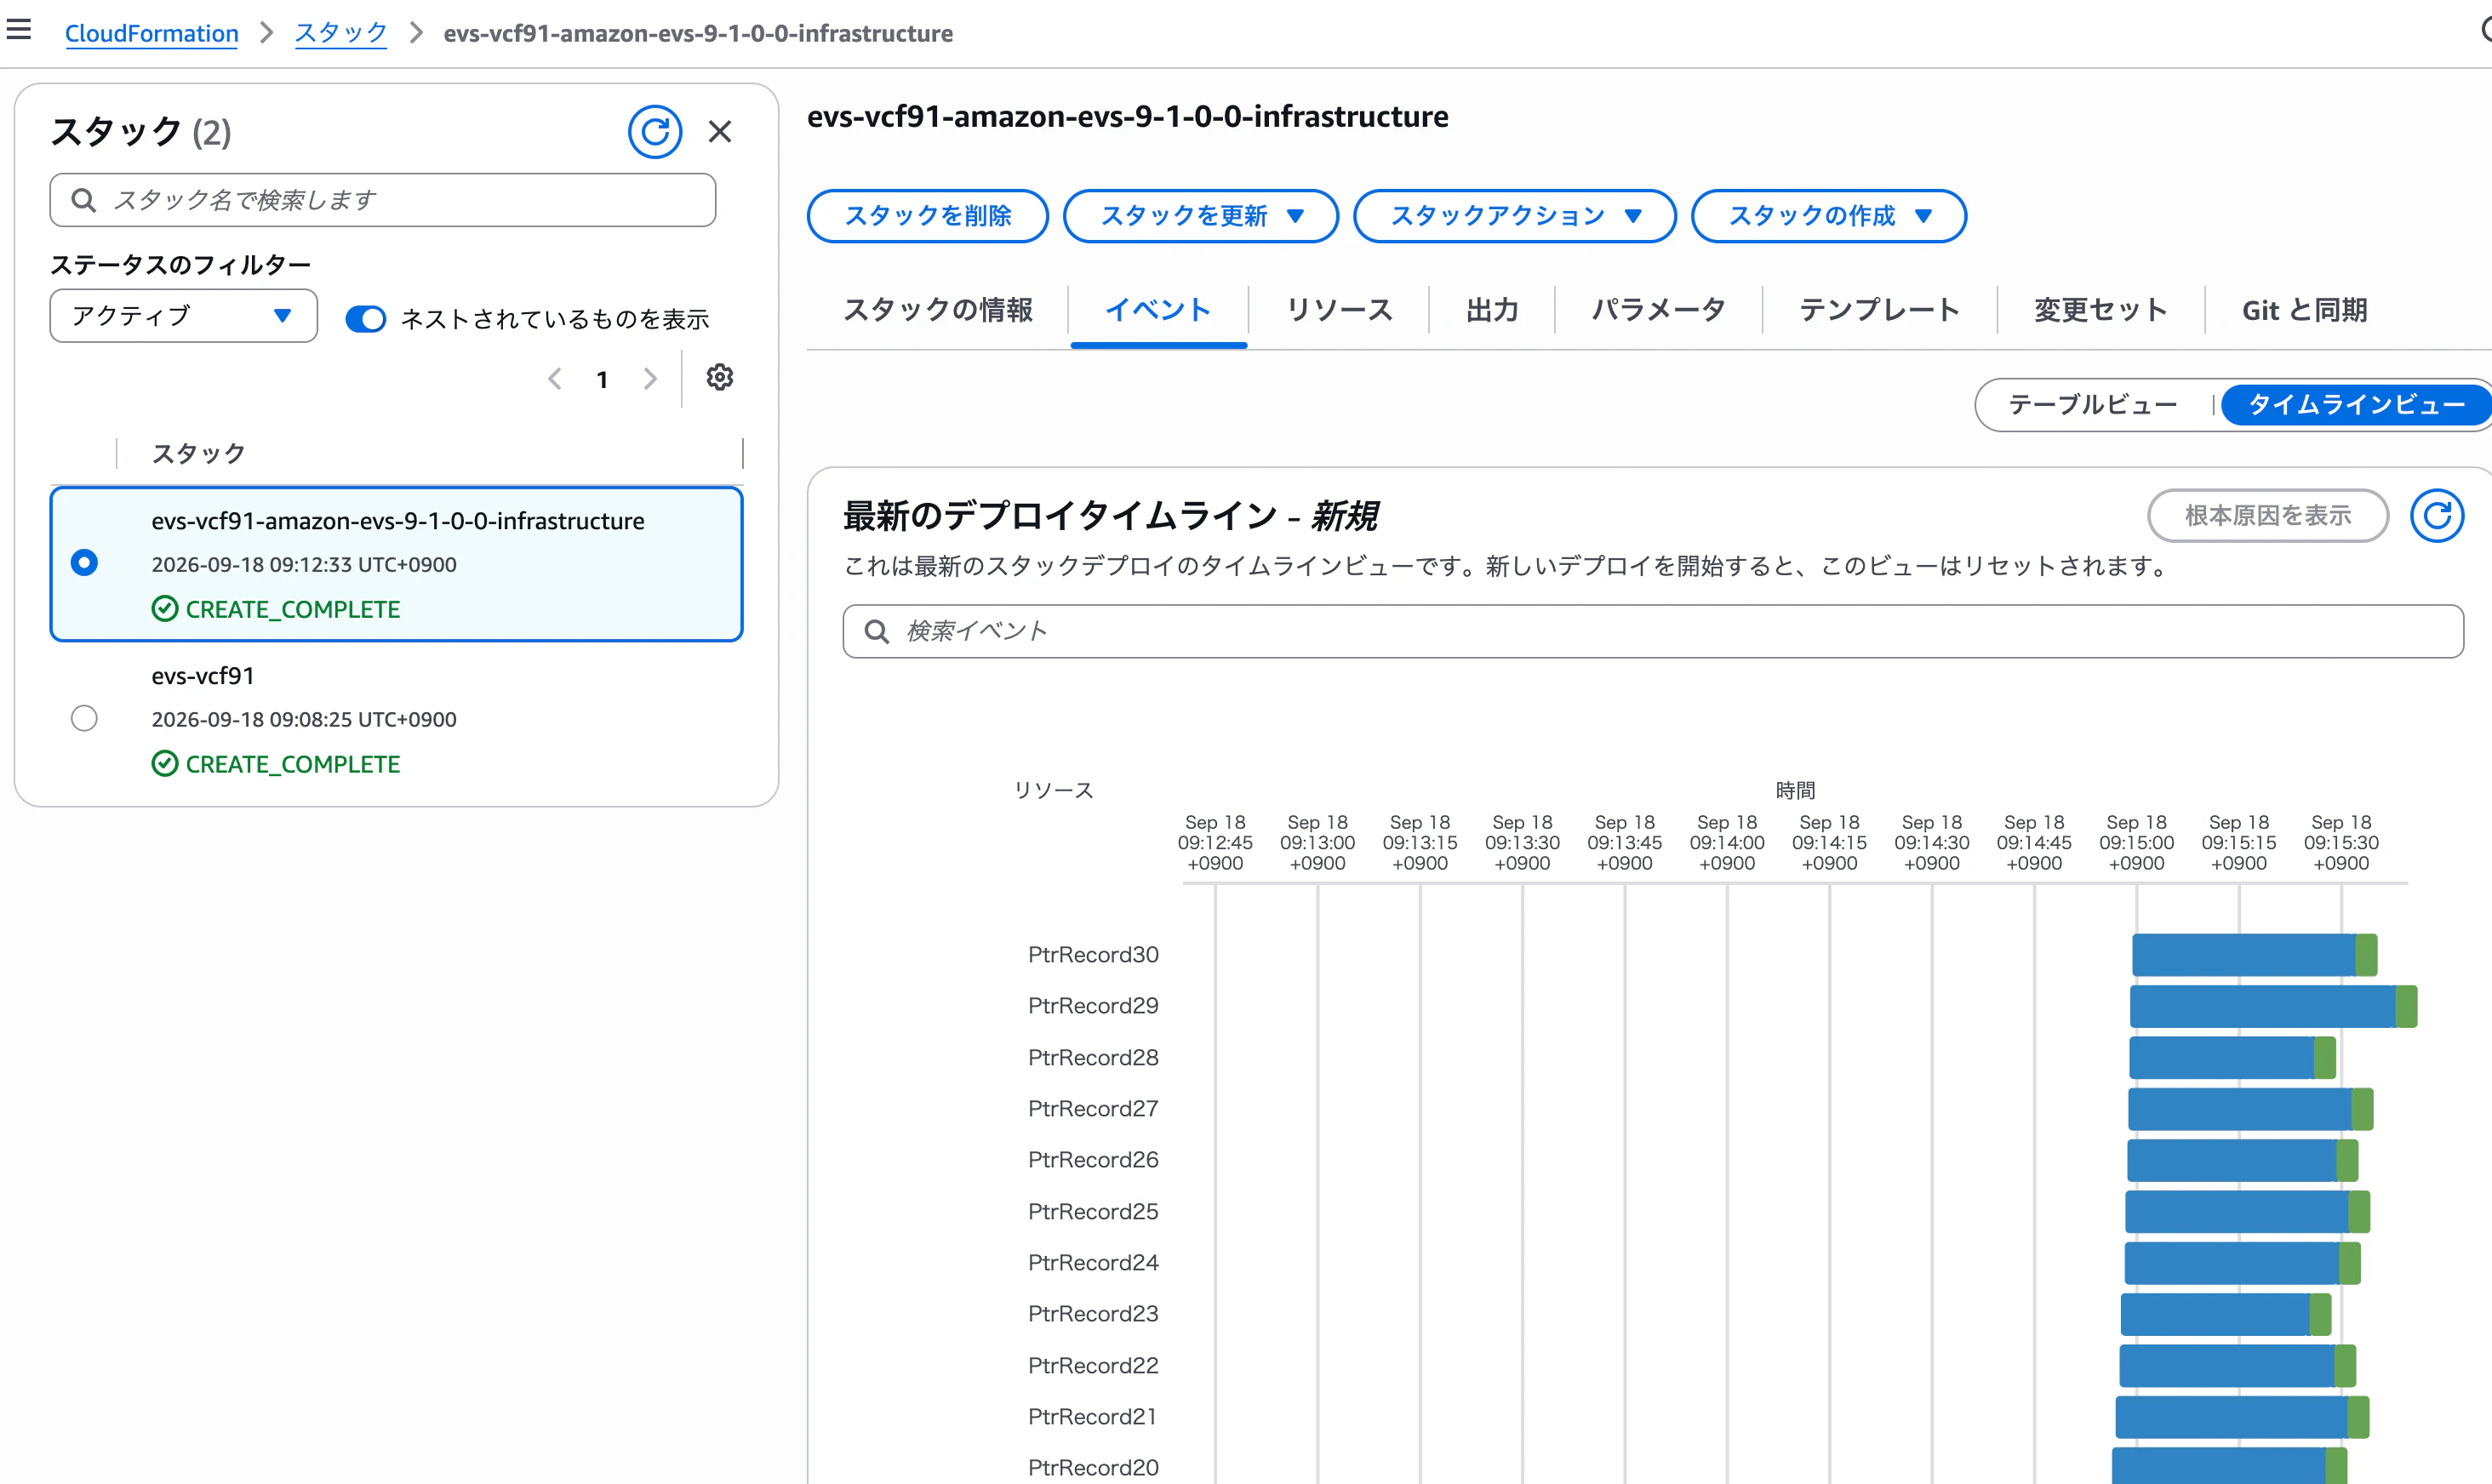Click PtrRecord21 timeline bar

(x=2242, y=1418)
